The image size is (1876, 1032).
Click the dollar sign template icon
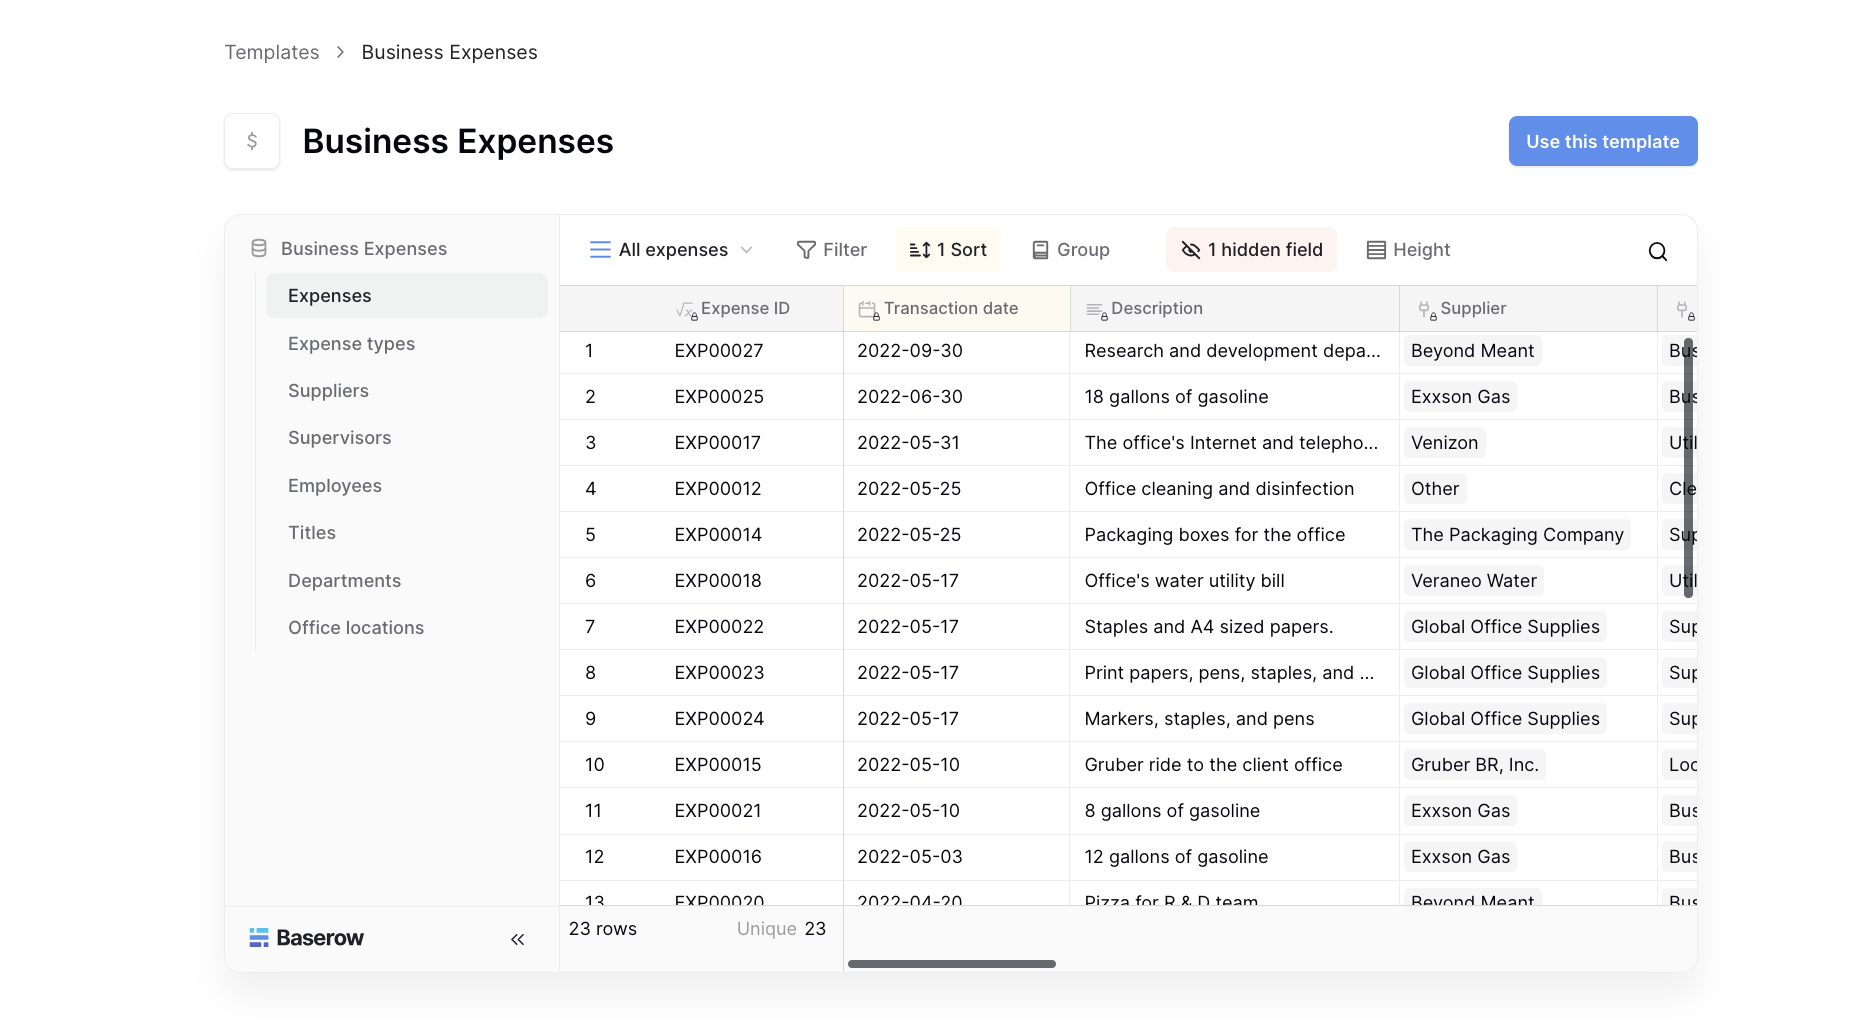252,141
